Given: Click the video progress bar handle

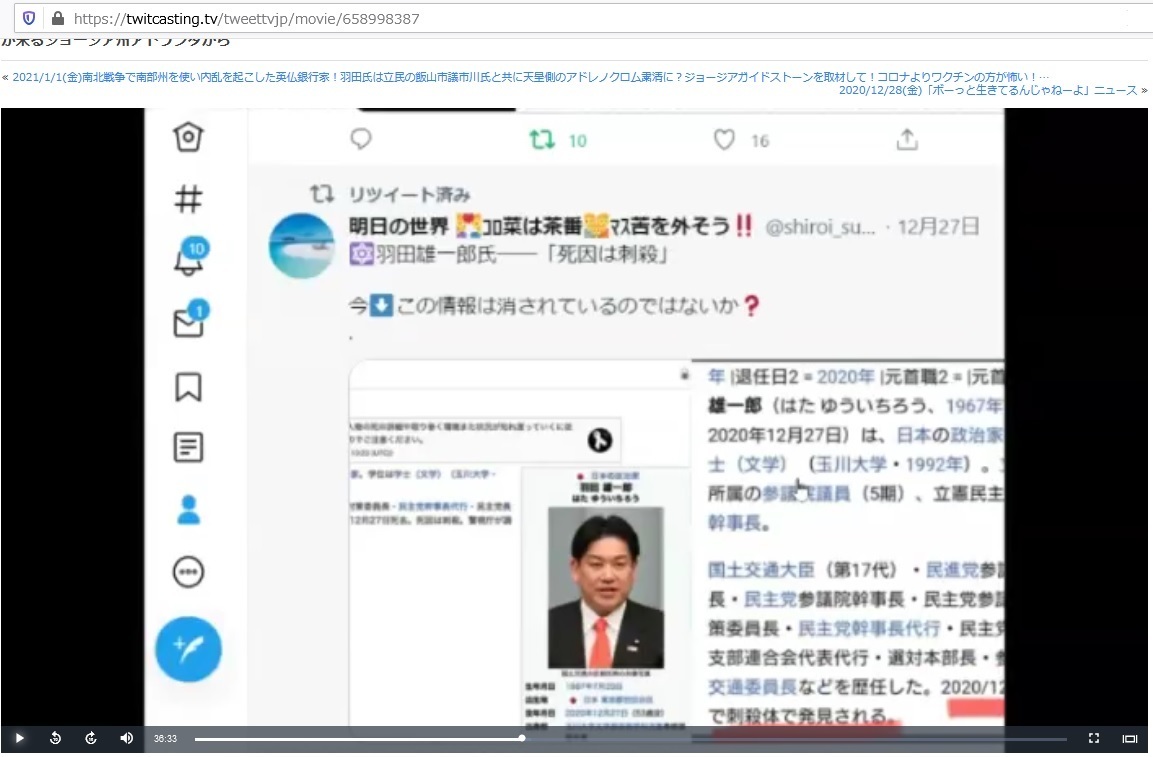Looking at the screenshot, I should pyautogui.click(x=521, y=738).
